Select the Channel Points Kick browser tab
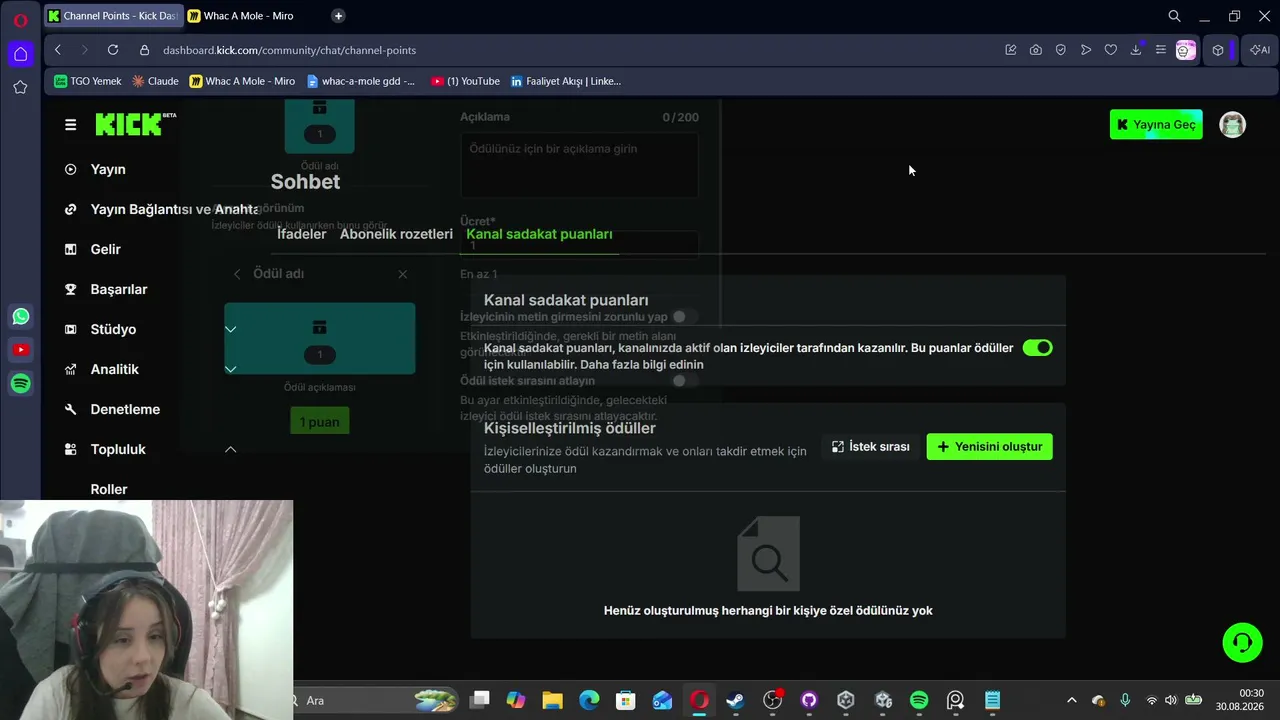 click(x=113, y=16)
